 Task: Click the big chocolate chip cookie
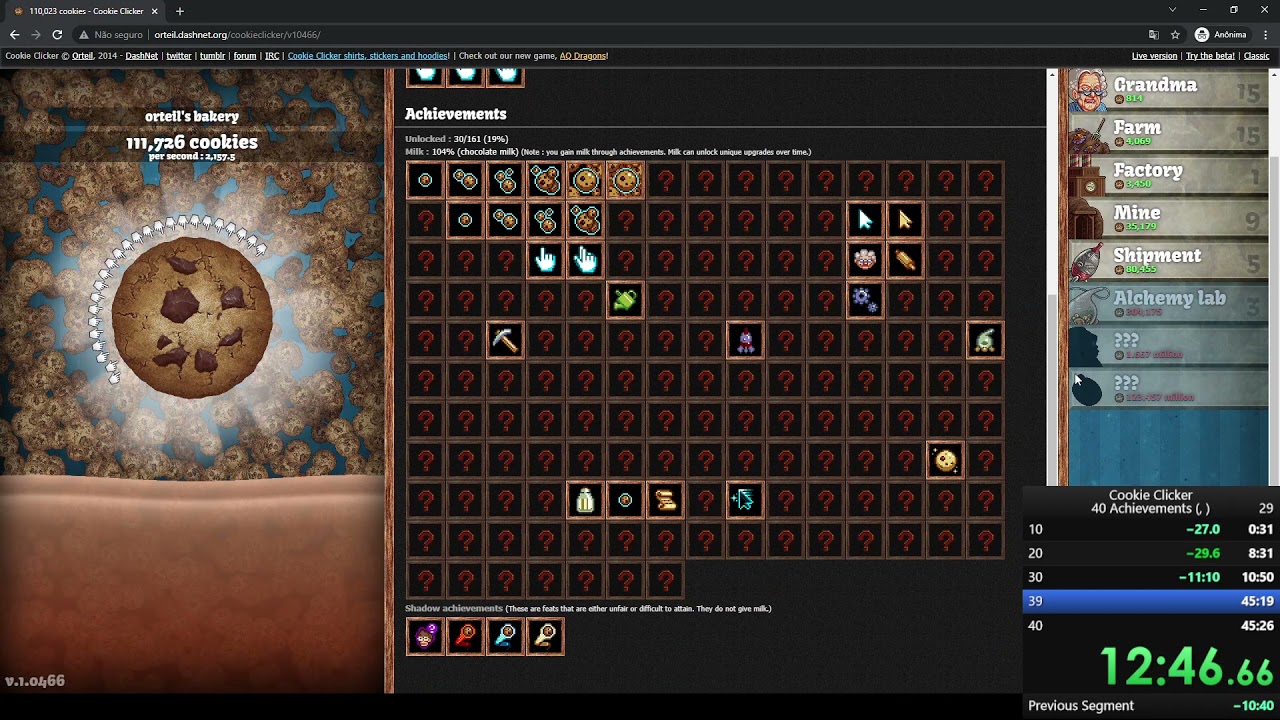191,319
